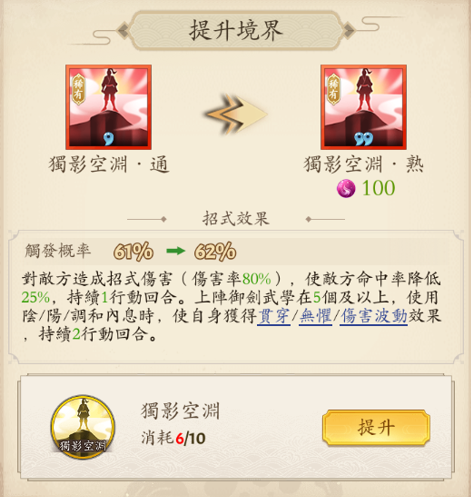Image resolution: width=471 pixels, height=497 pixels.
Task: Select the 獨影空淵·通 skill icon
Action: pos(109,107)
